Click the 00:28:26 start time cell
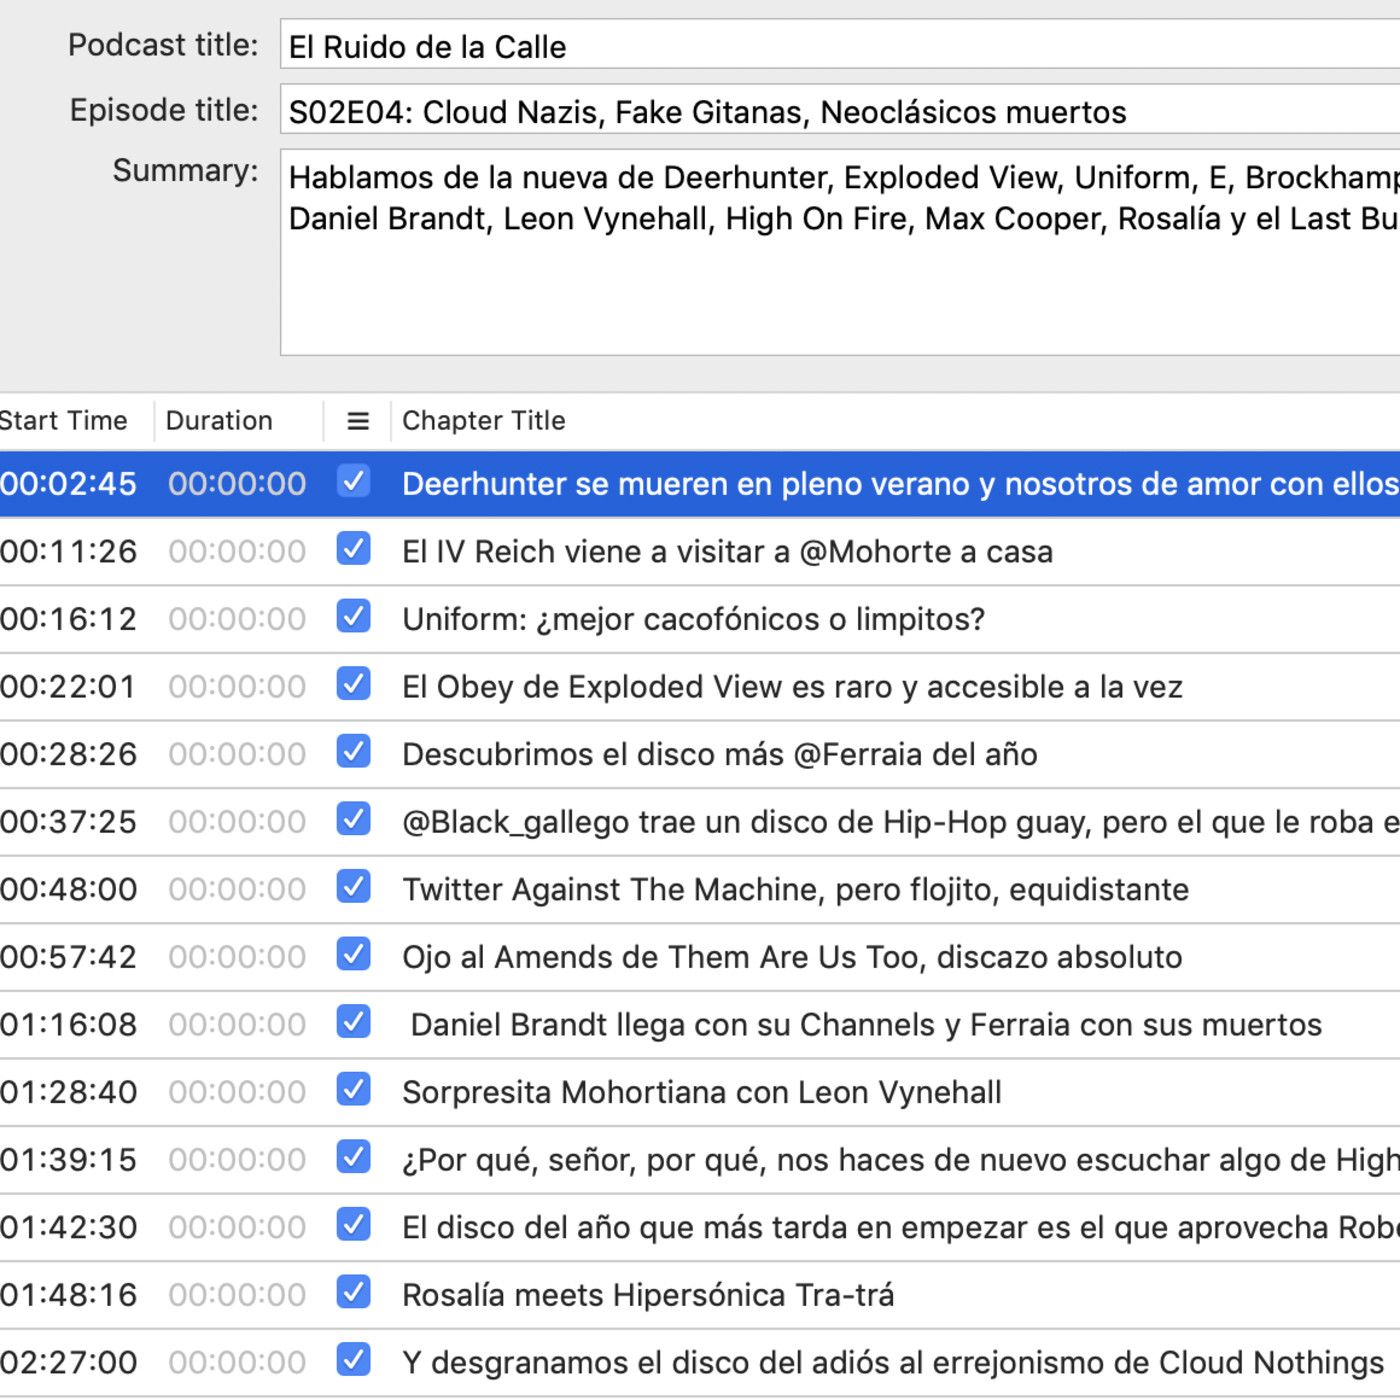The width and height of the screenshot is (1400, 1400). point(68,754)
